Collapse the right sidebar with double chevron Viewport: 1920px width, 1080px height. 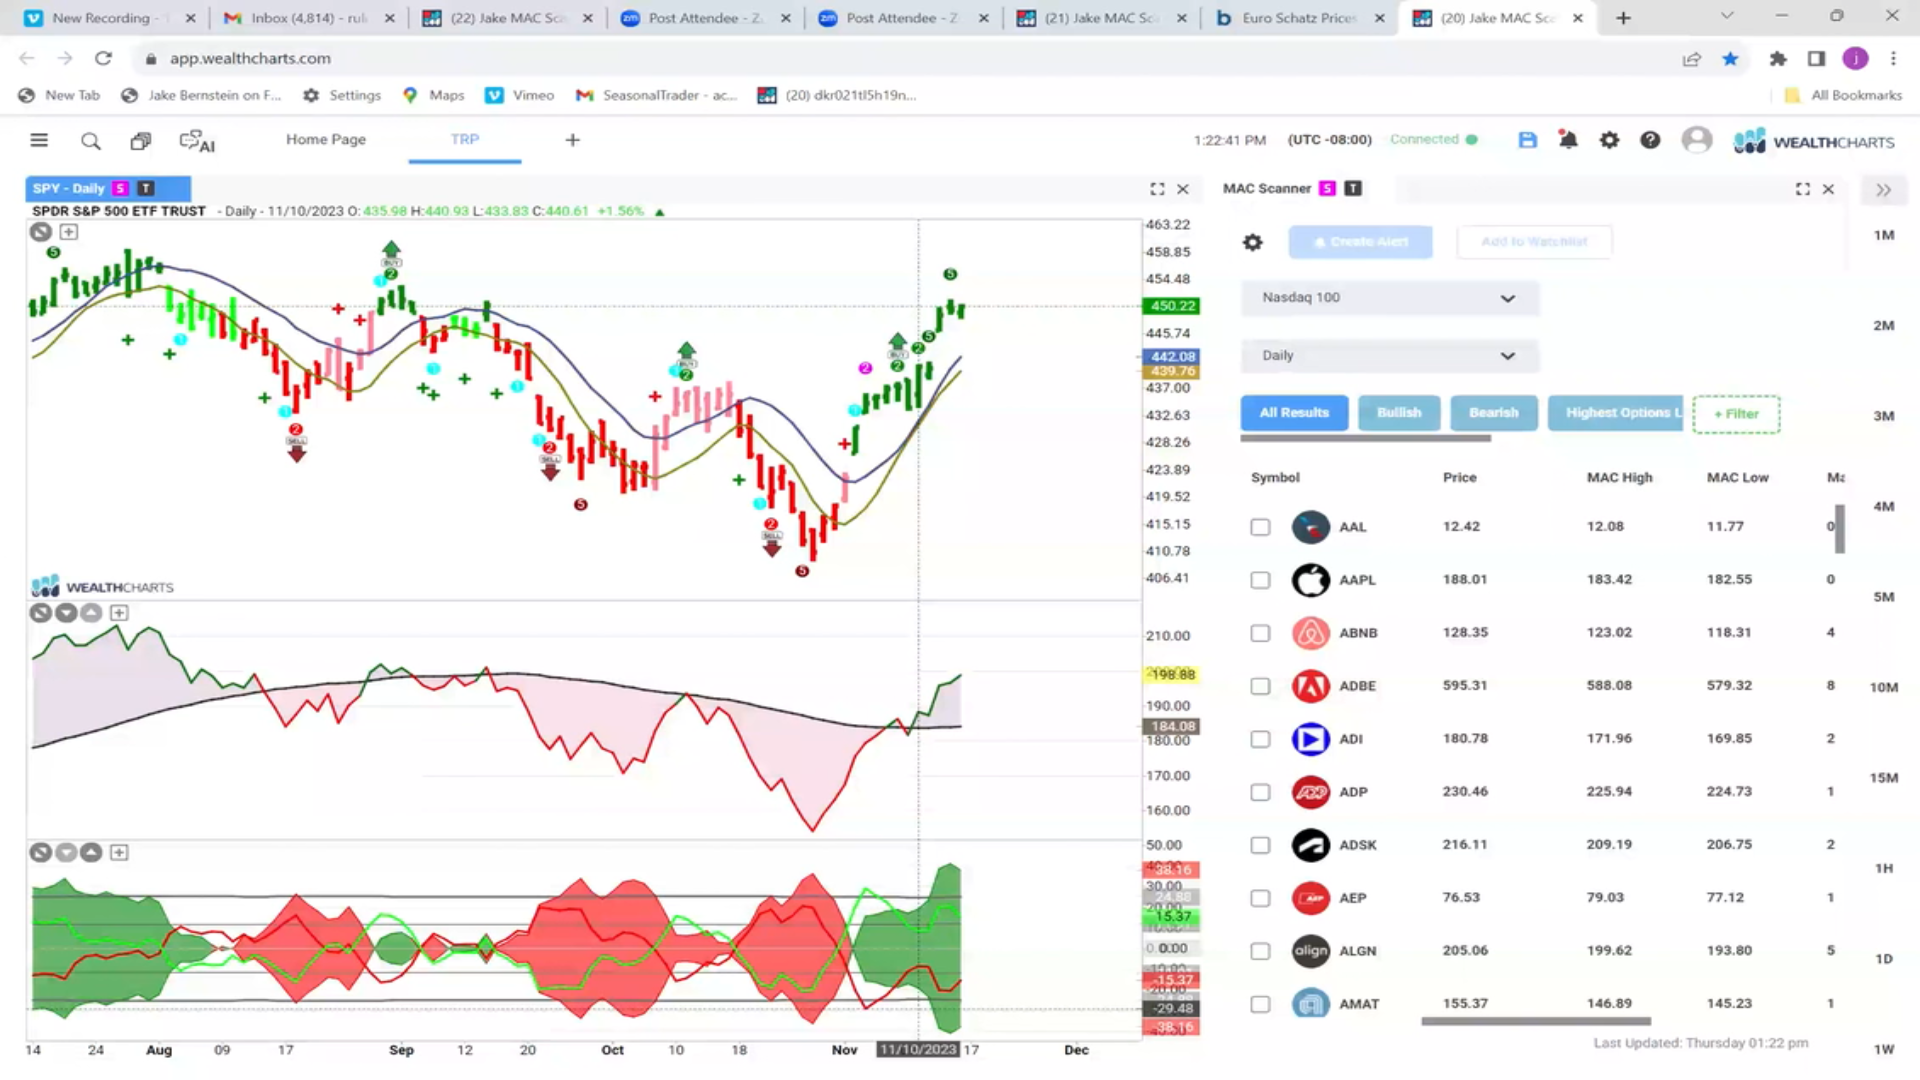coord(1883,190)
